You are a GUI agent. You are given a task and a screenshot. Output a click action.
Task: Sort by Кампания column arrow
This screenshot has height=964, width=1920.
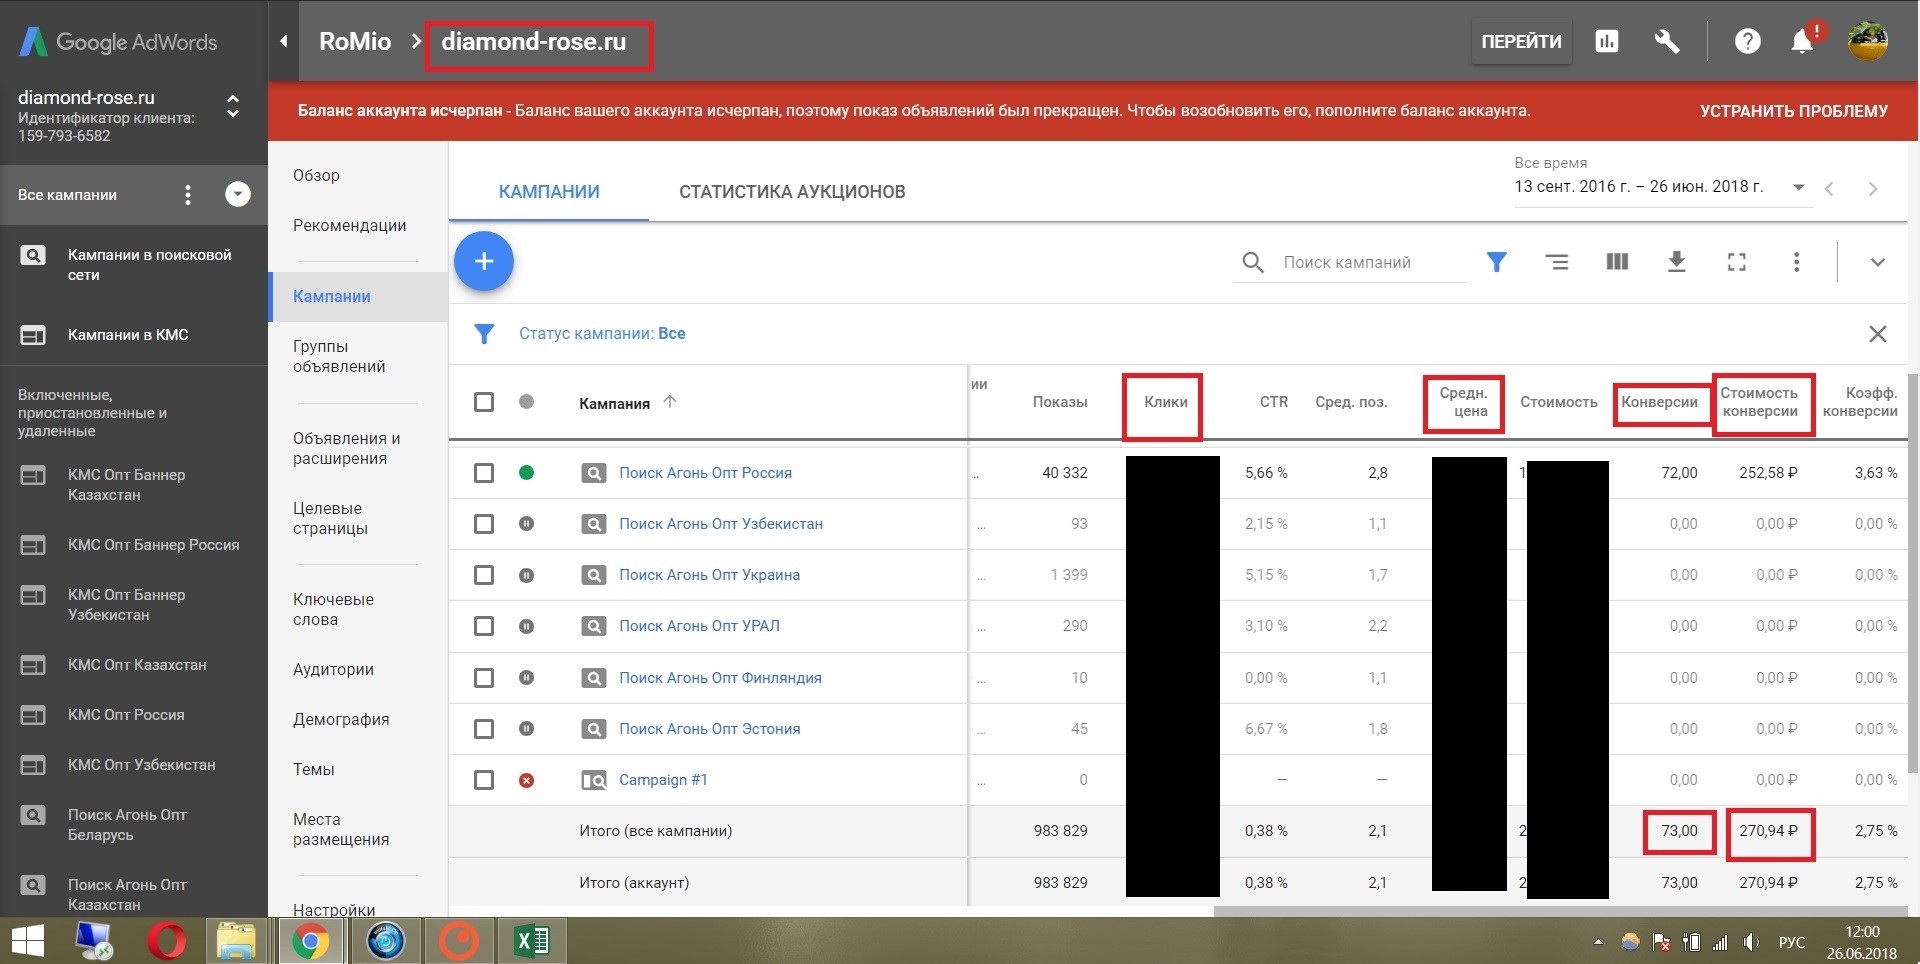click(x=670, y=401)
